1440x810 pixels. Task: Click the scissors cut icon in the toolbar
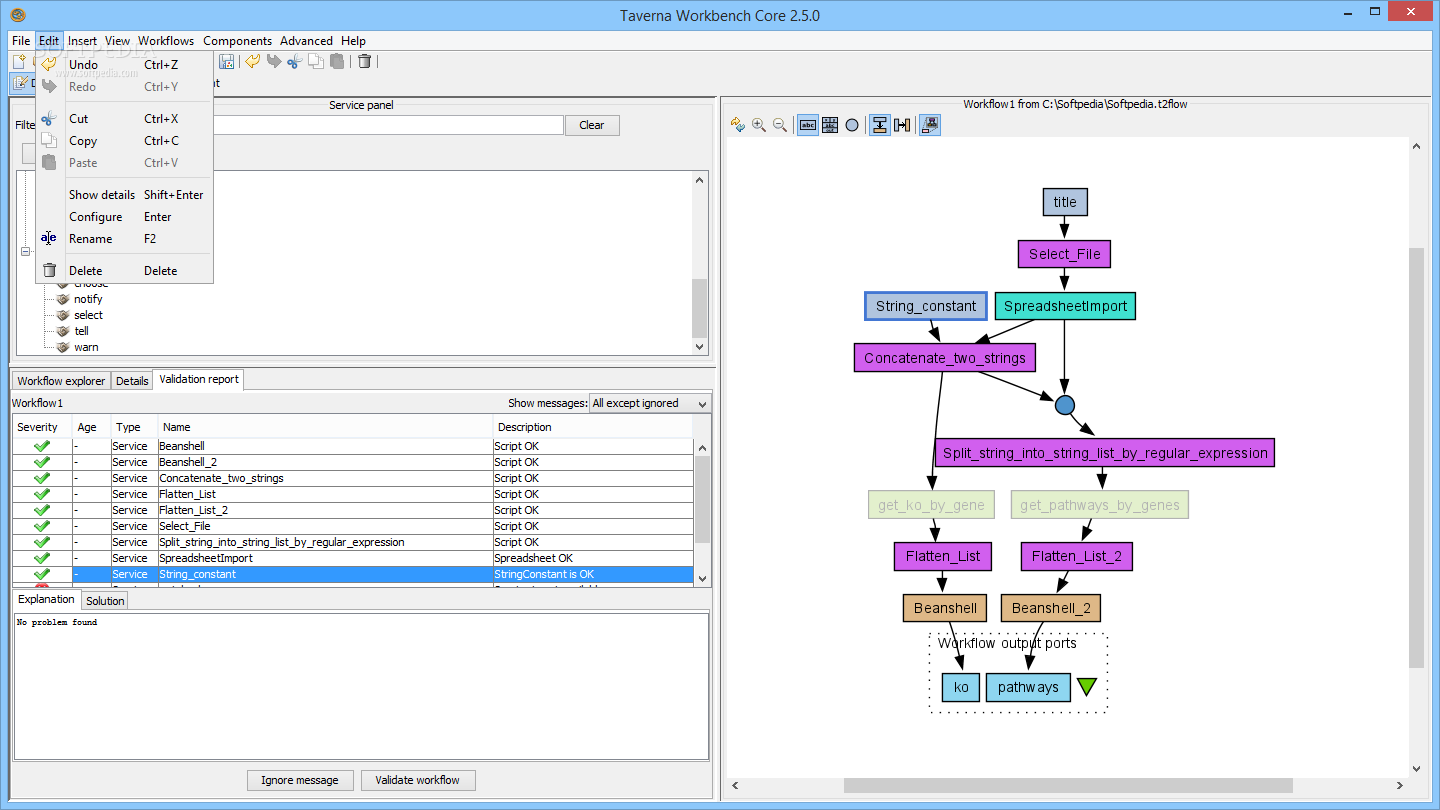click(x=294, y=62)
